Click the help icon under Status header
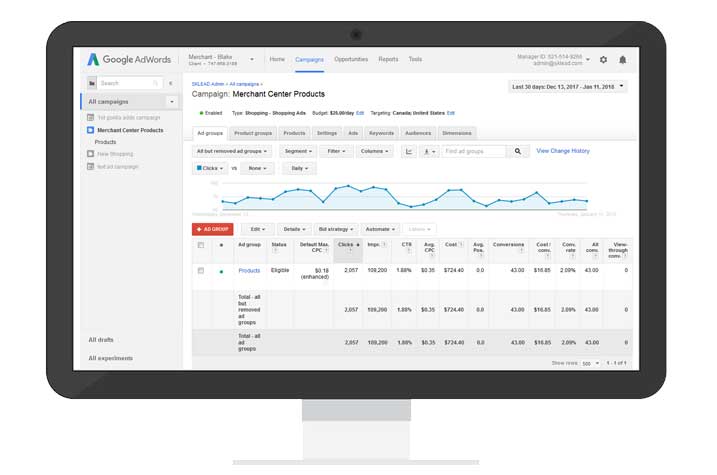The height and width of the screenshot is (475, 717). point(275,251)
